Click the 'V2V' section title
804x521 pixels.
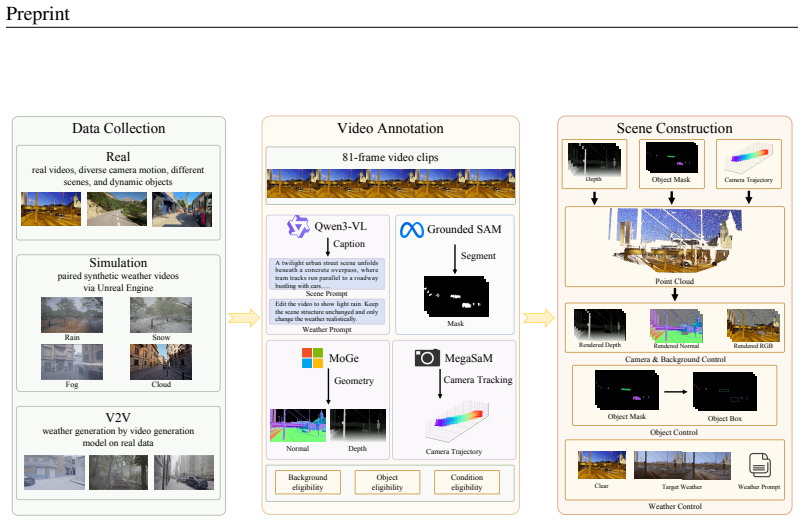click(118, 417)
